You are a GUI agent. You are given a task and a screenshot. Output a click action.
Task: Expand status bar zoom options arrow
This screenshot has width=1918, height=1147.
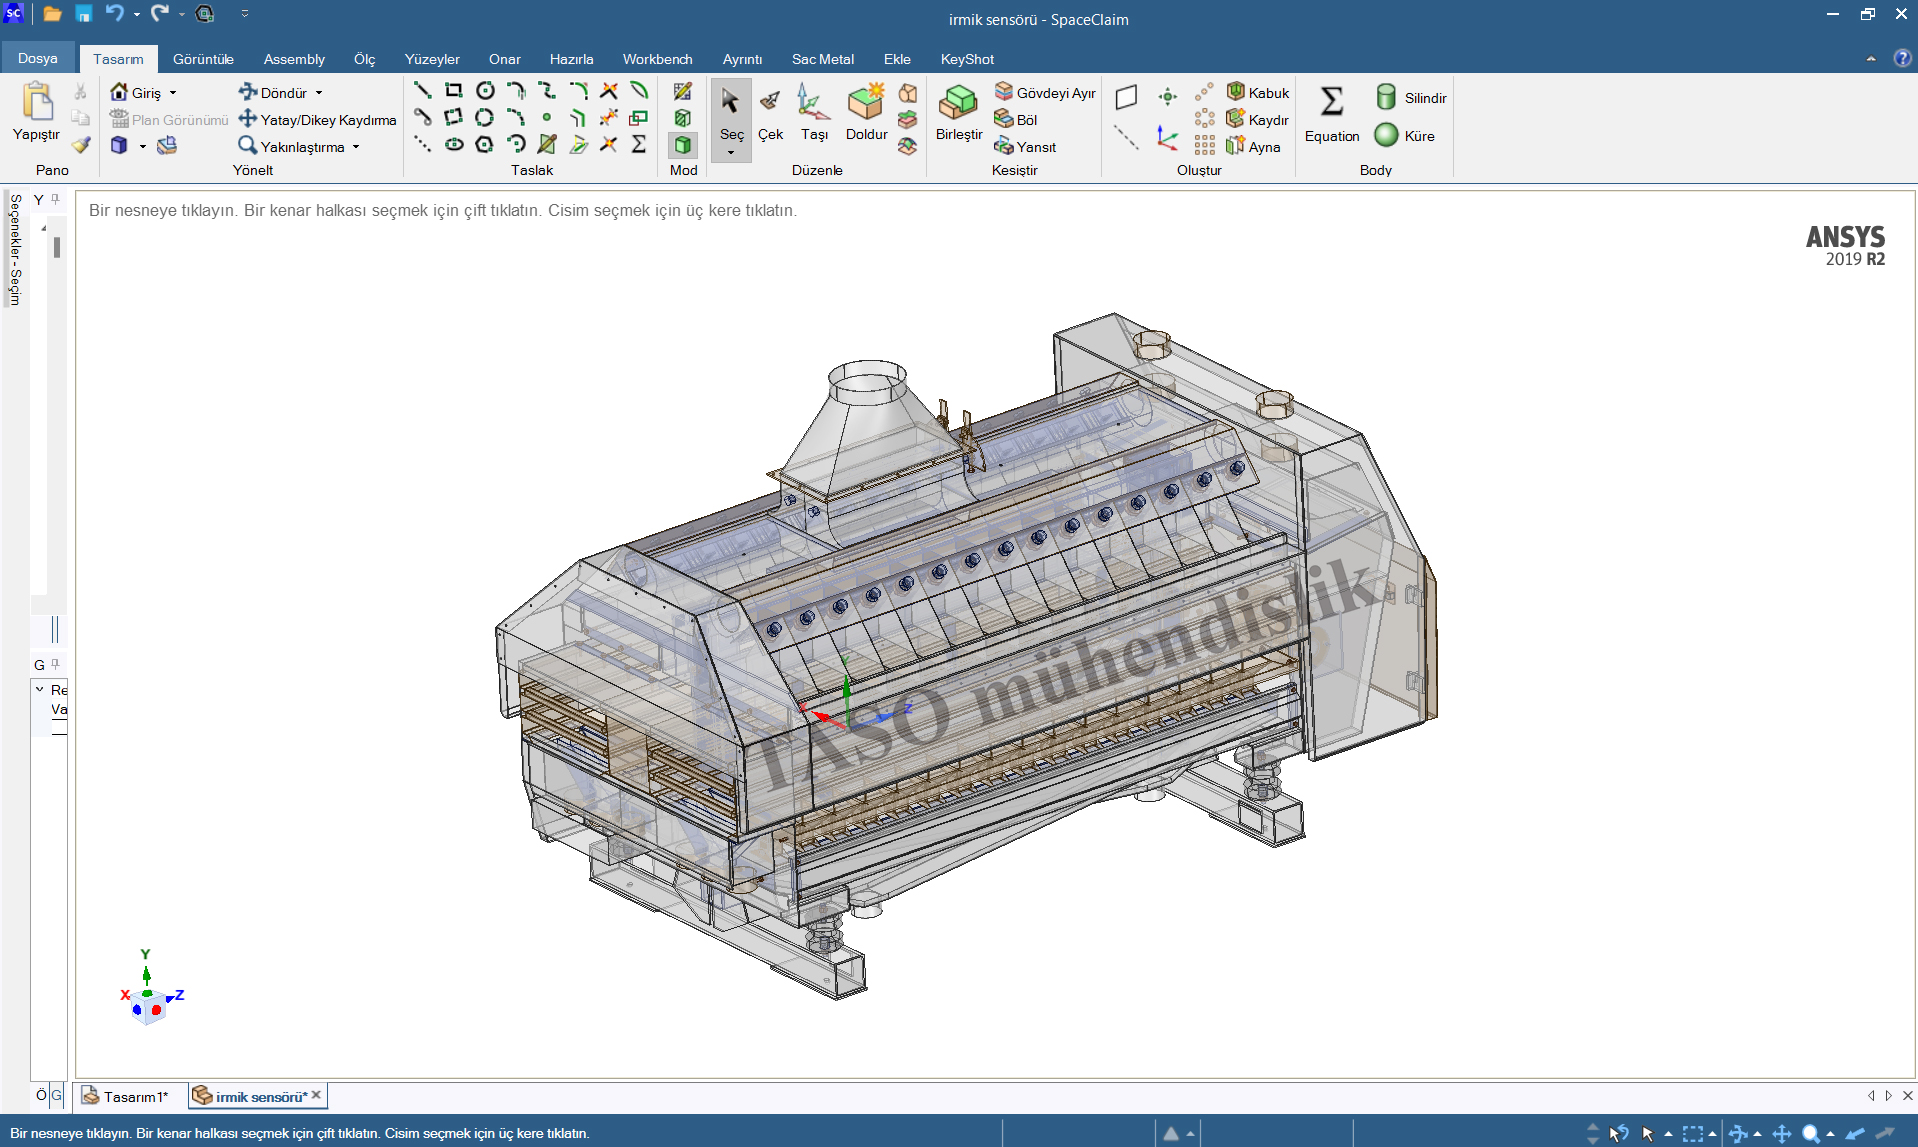[x=1831, y=1134]
